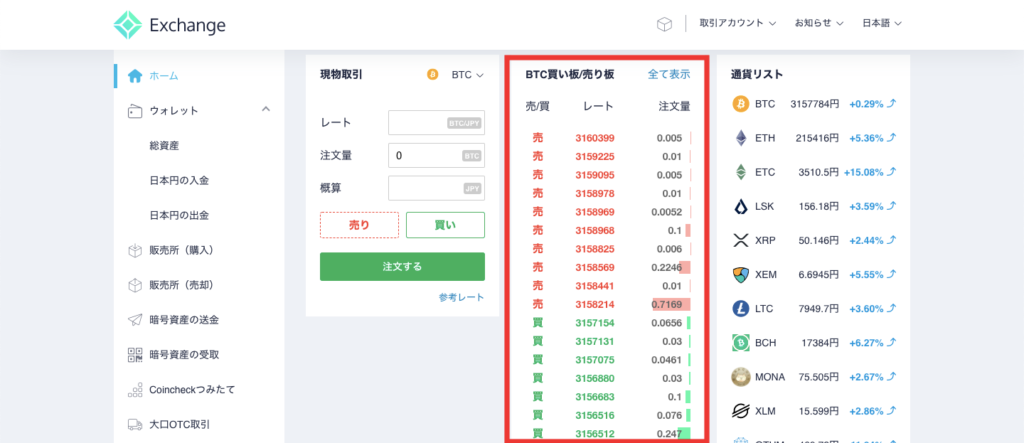Select the XRP icon in currency list
This screenshot has width=1024, height=443.
point(741,240)
